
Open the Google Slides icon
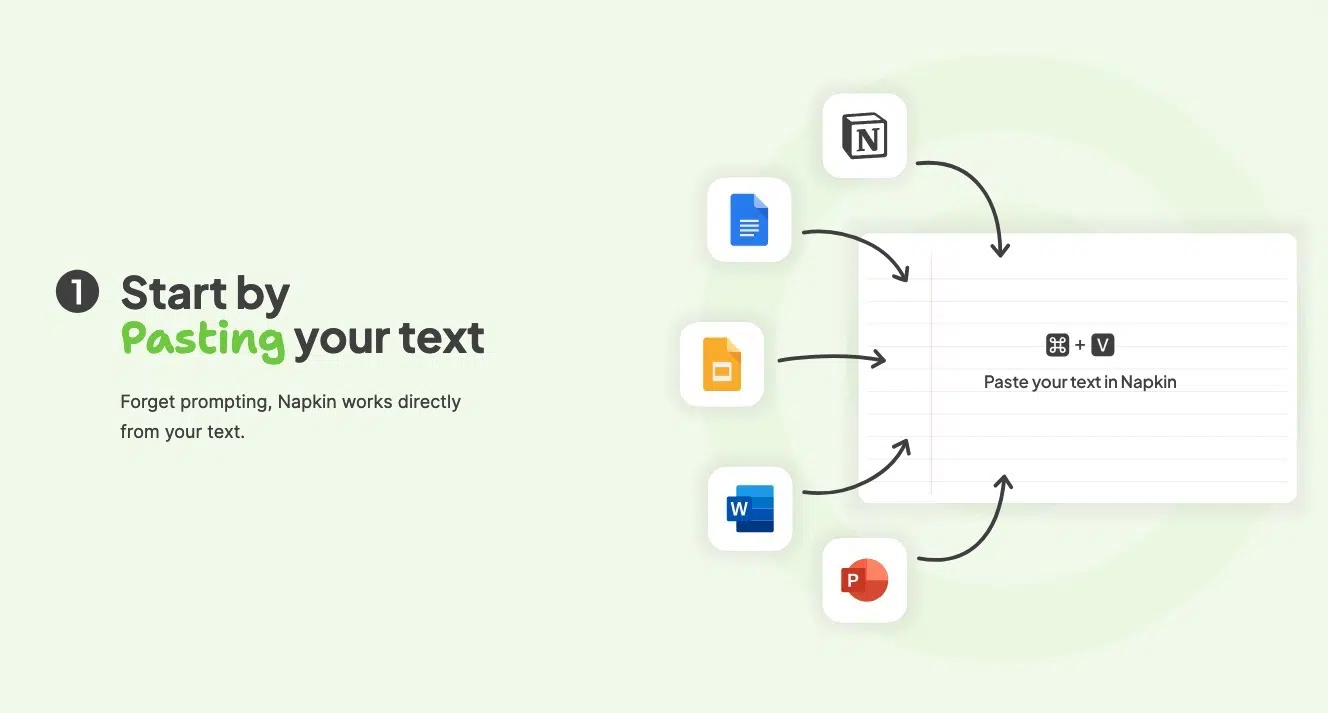(x=721, y=364)
